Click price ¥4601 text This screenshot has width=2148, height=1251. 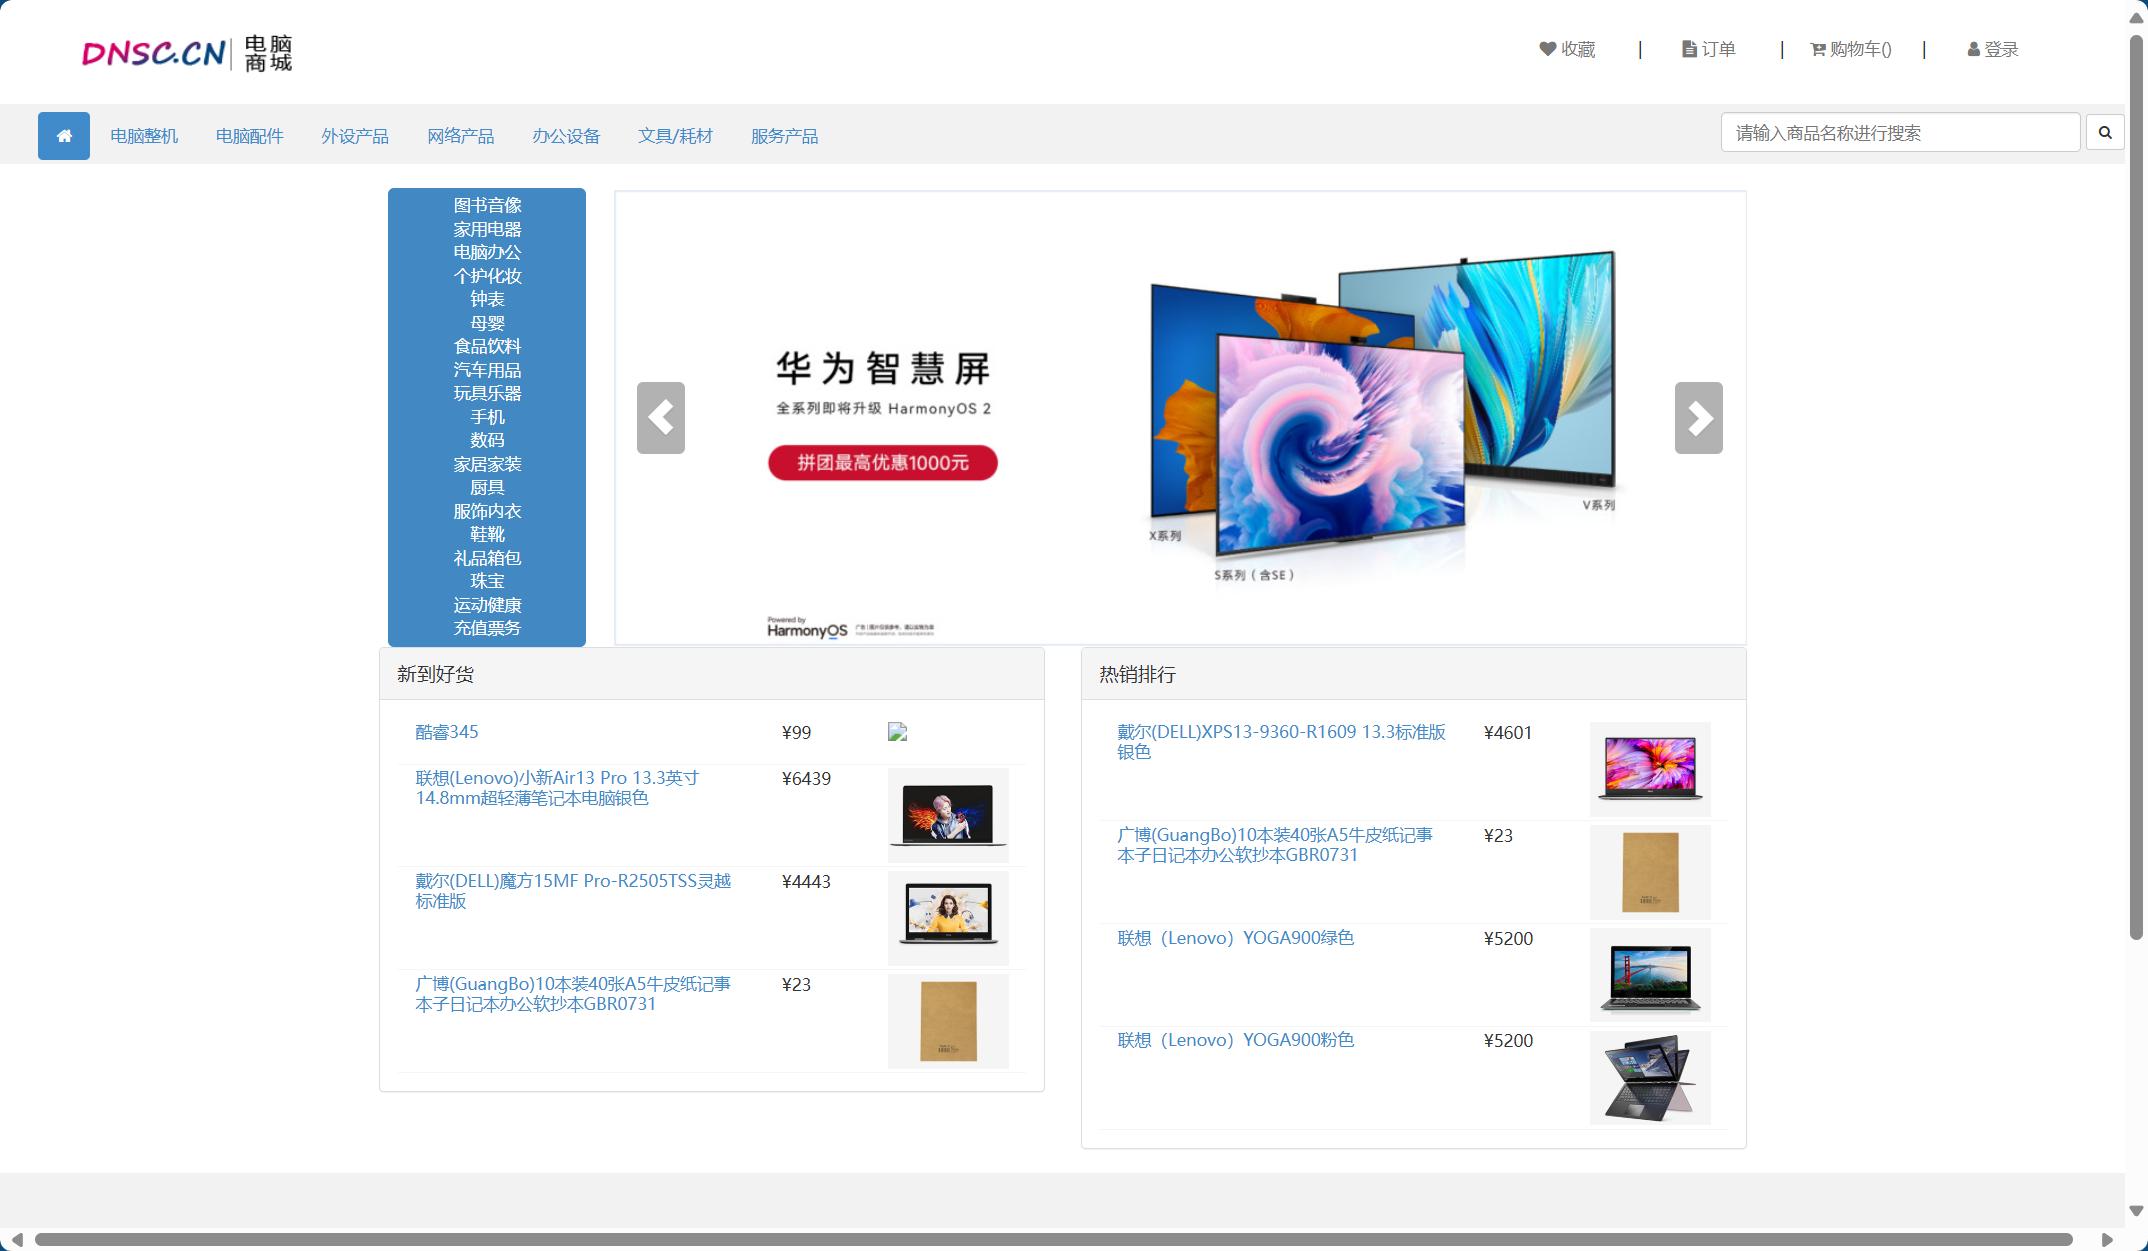pyautogui.click(x=1508, y=733)
